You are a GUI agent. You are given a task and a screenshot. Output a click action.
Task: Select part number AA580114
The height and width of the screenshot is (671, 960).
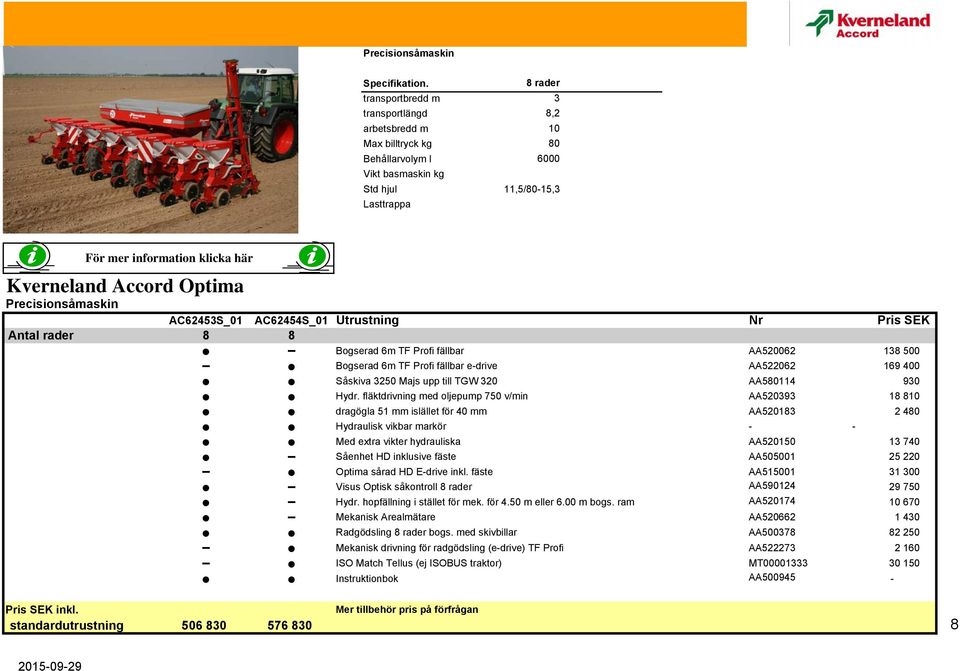pyautogui.click(x=771, y=381)
